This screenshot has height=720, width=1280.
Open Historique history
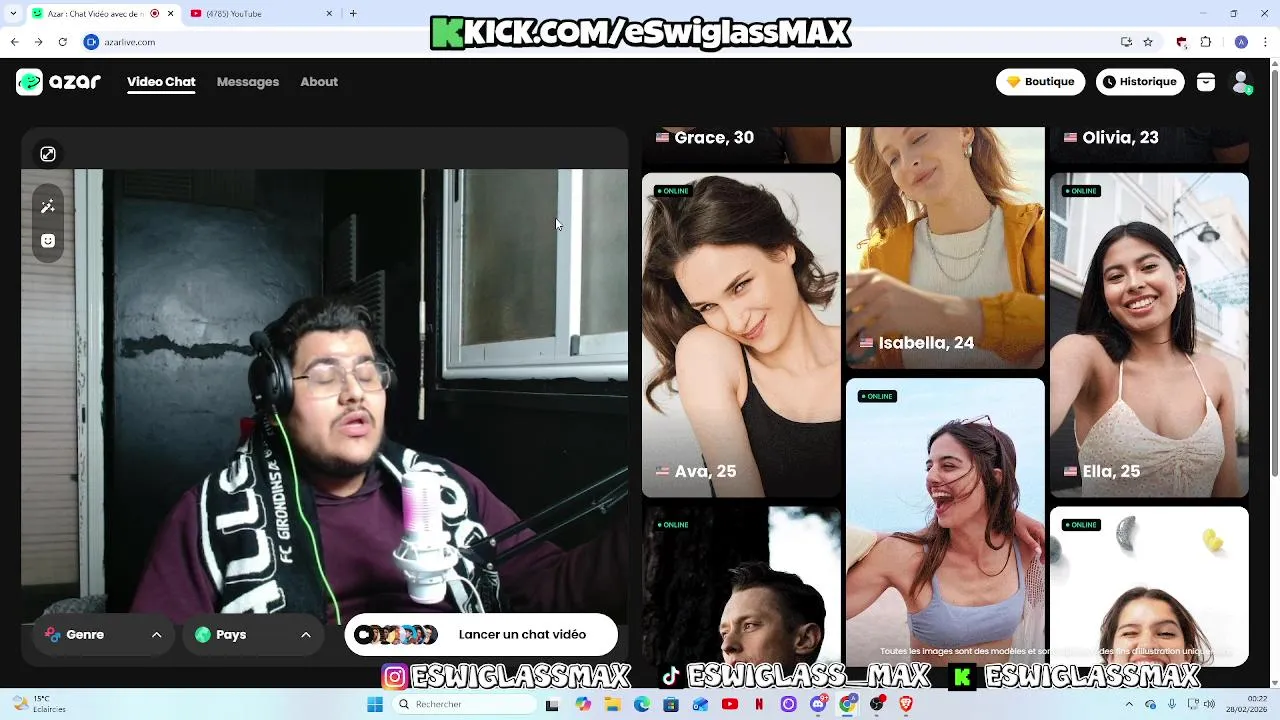pos(1140,82)
